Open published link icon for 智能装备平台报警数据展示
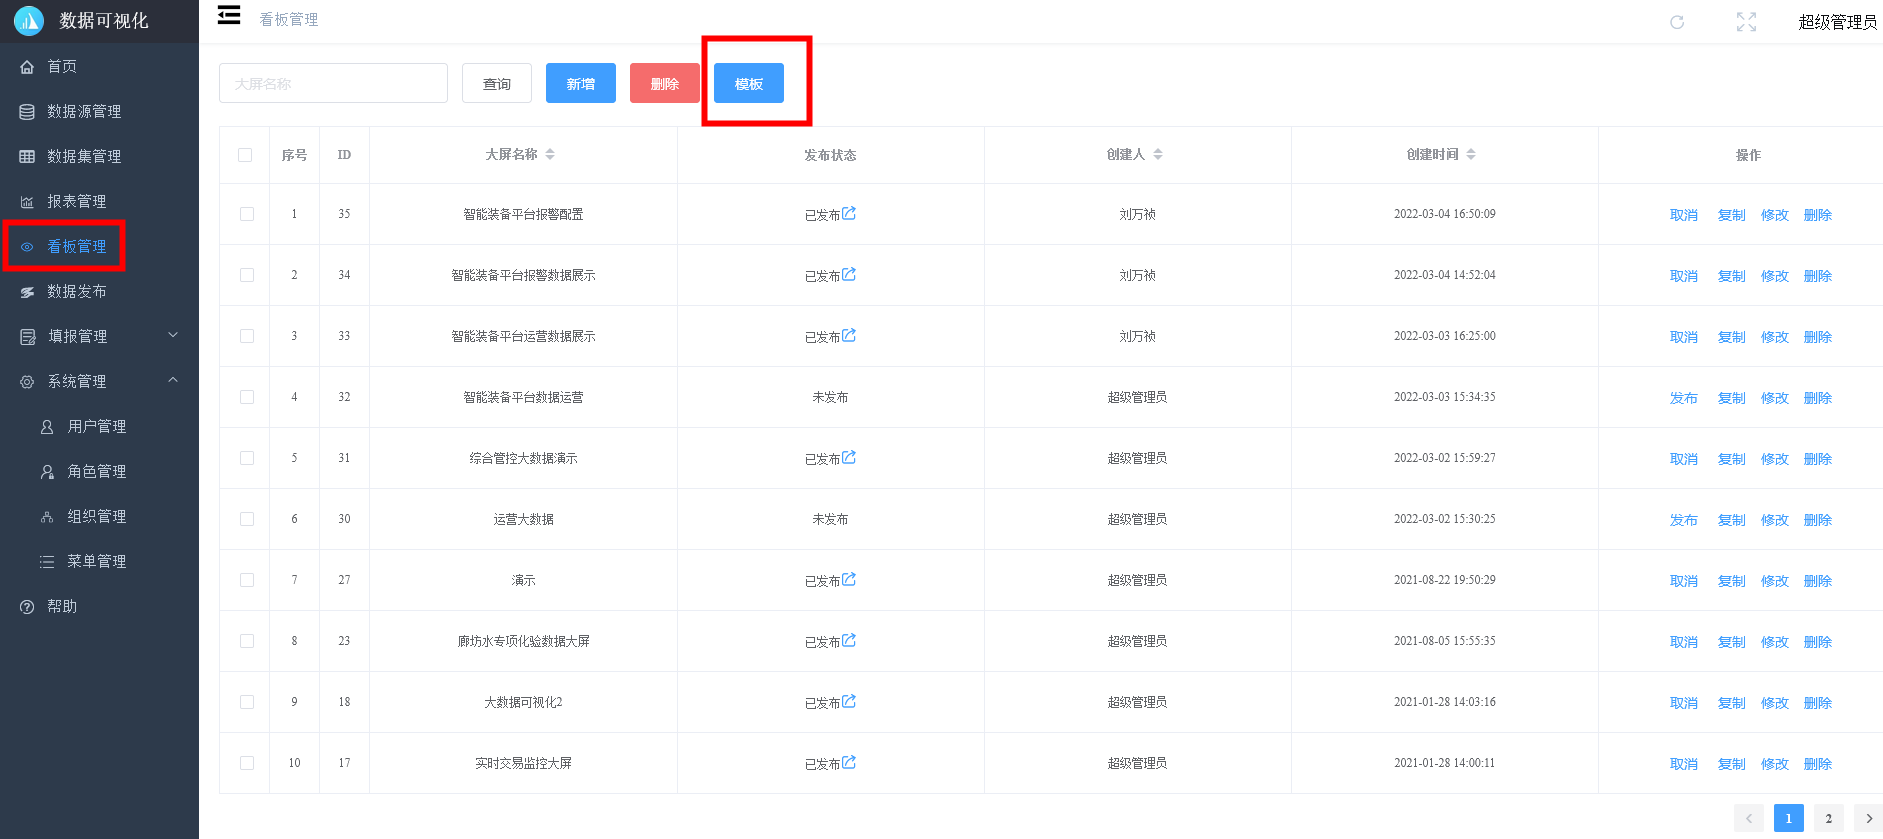 [849, 274]
